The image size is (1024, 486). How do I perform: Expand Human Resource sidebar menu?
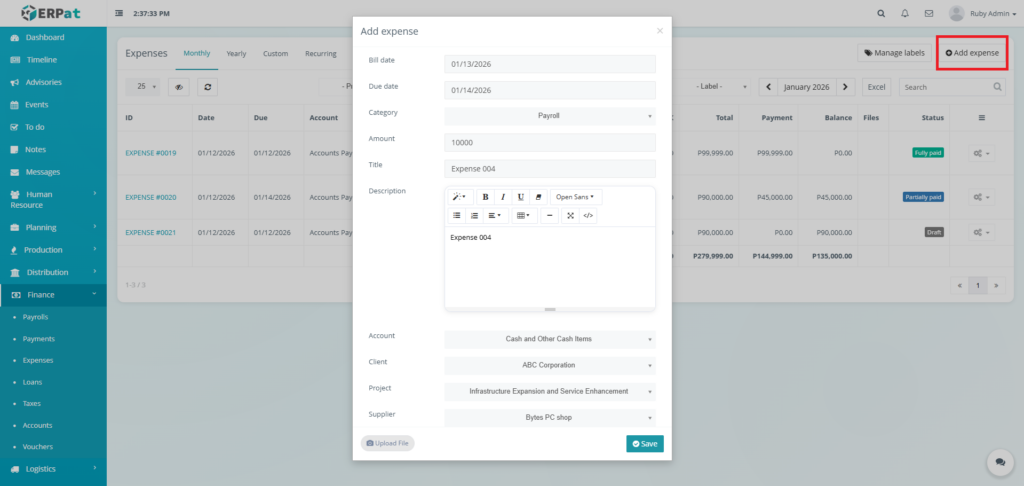click(x=54, y=199)
